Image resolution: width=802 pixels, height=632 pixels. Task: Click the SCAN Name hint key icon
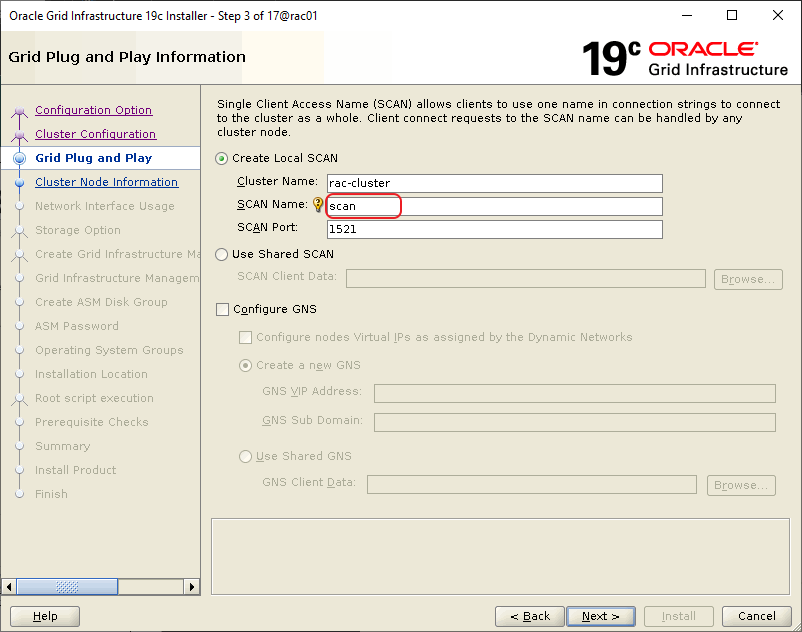(x=318, y=205)
